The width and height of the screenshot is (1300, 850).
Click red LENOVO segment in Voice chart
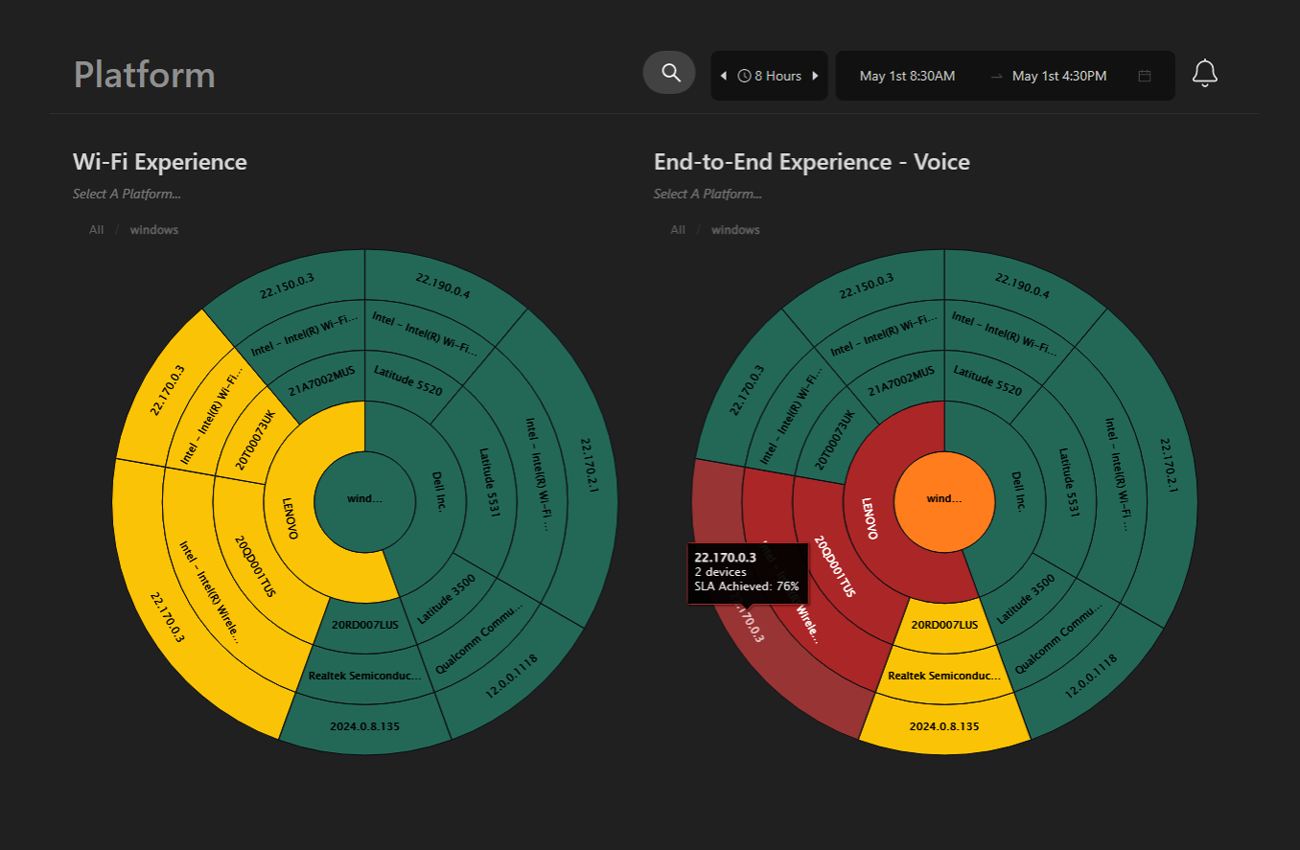(x=868, y=518)
